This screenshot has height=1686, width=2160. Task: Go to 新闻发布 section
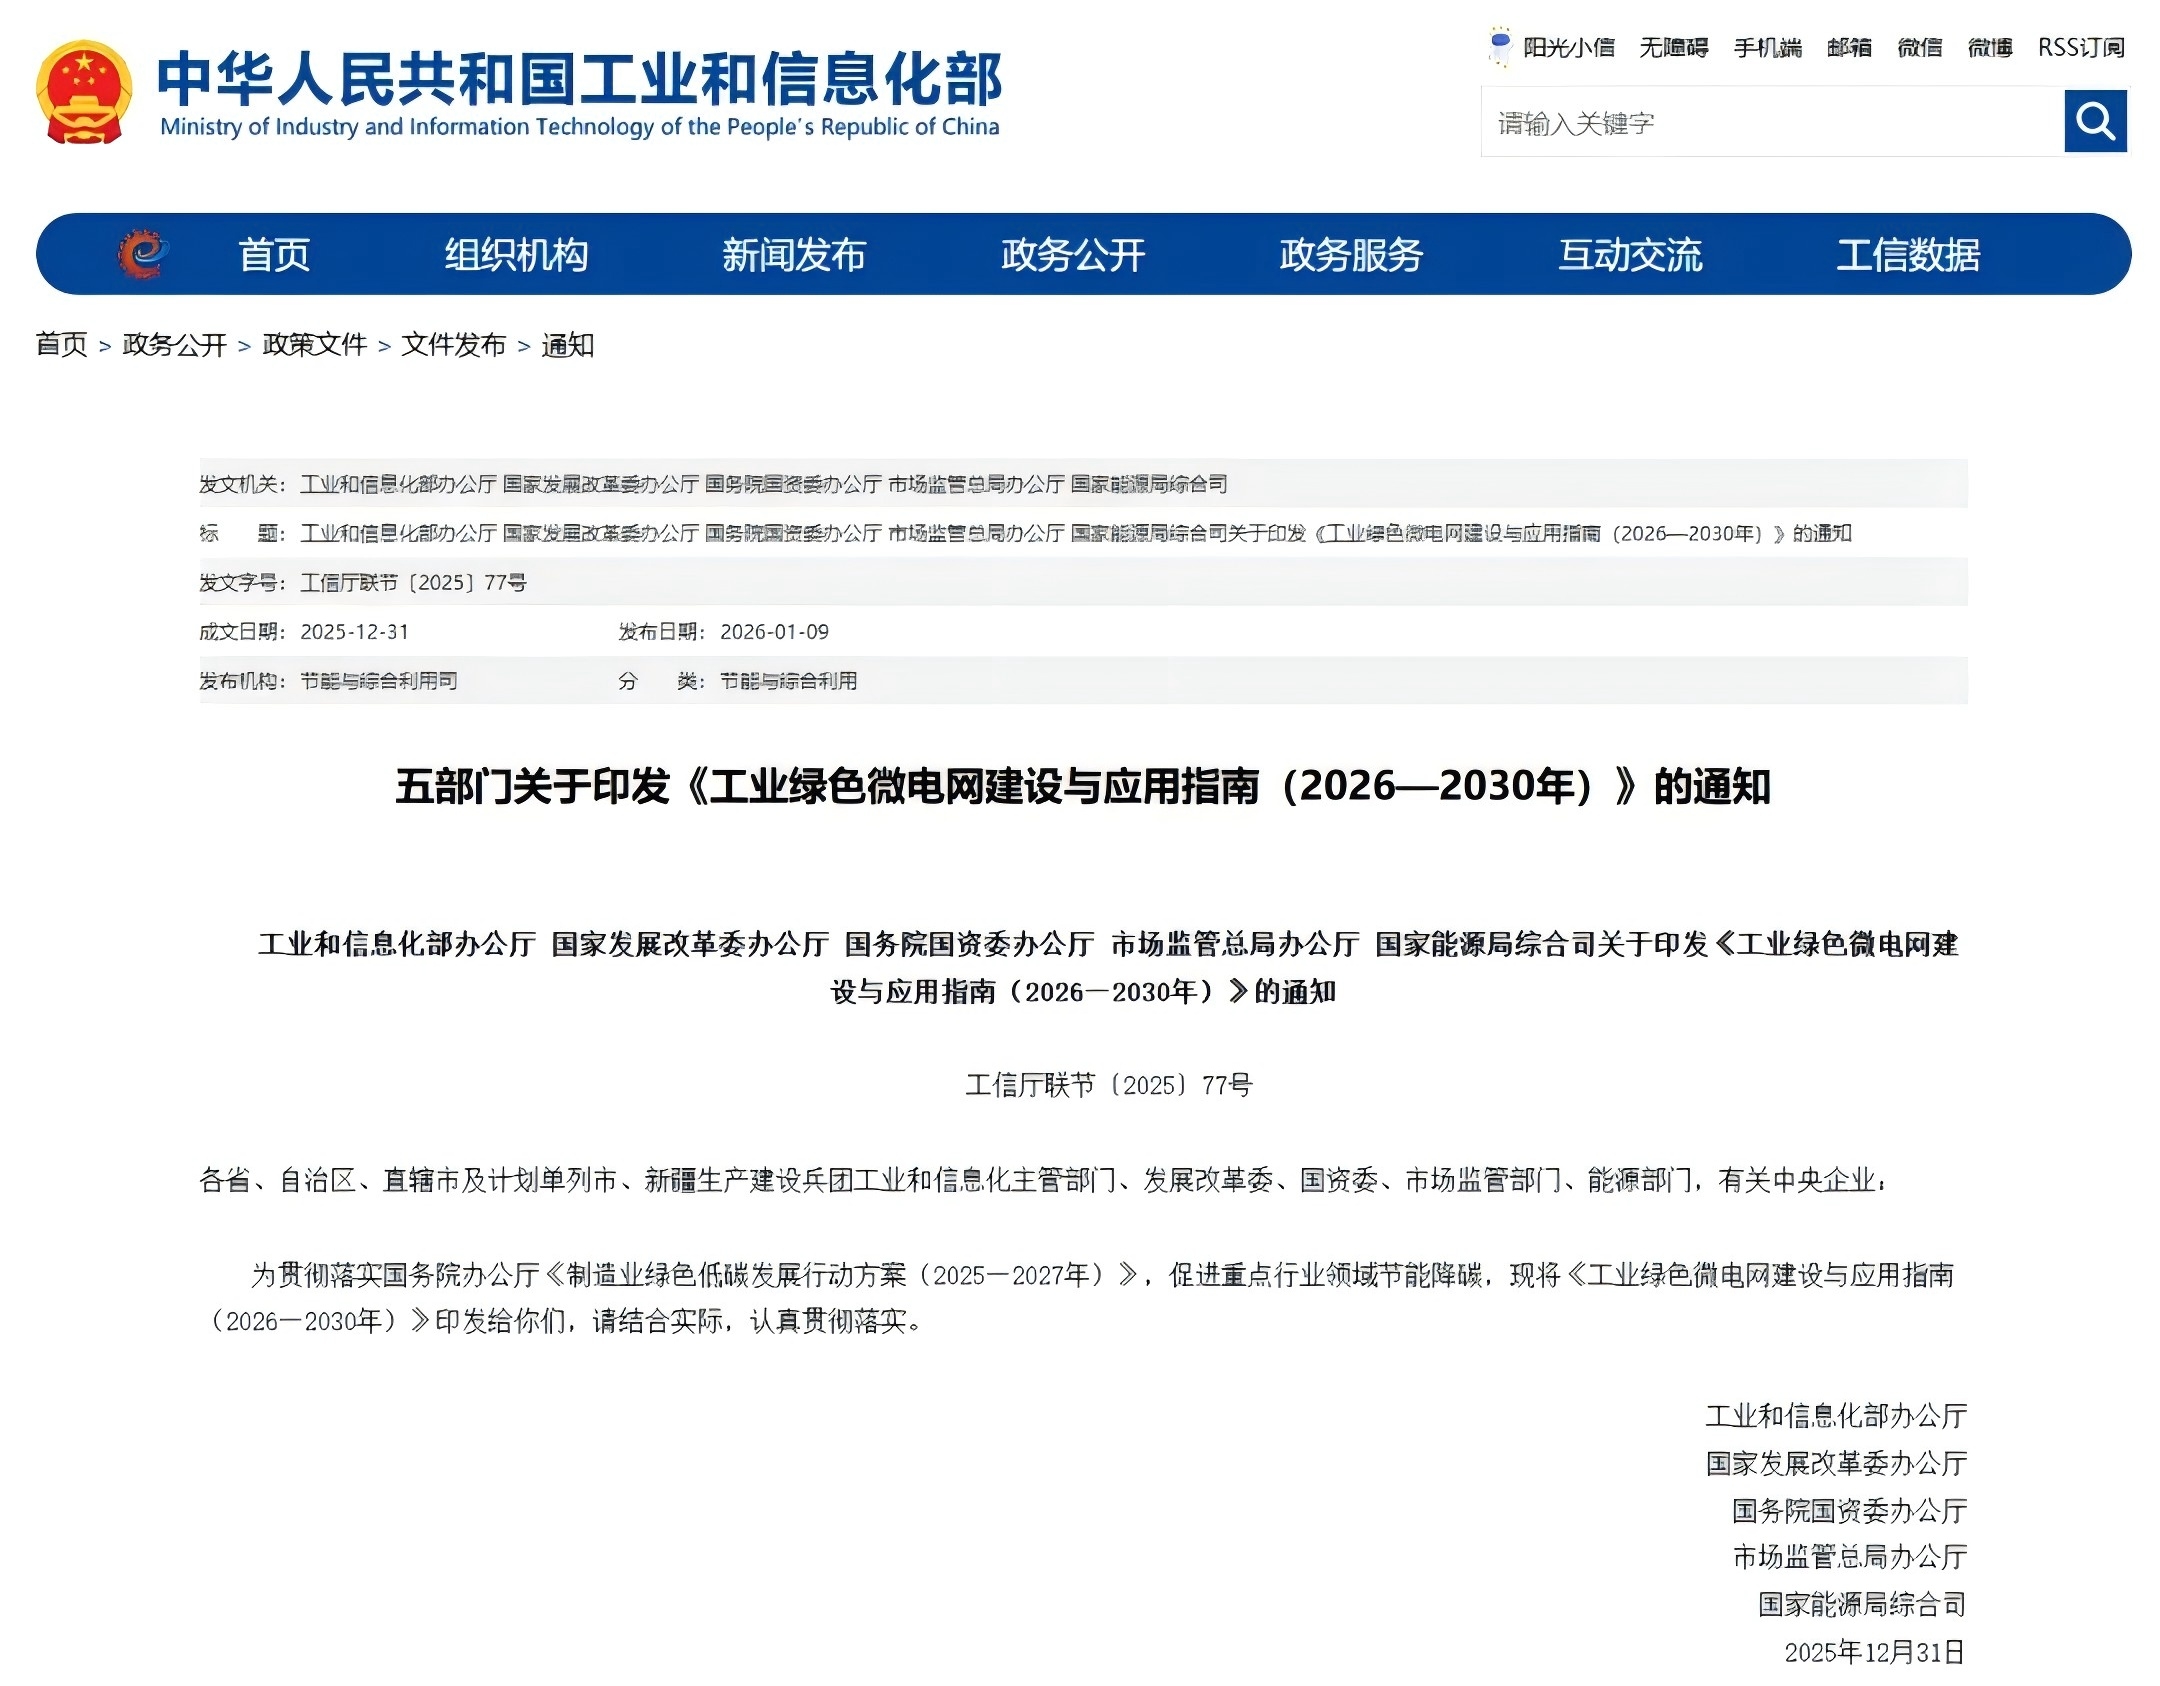tap(794, 254)
